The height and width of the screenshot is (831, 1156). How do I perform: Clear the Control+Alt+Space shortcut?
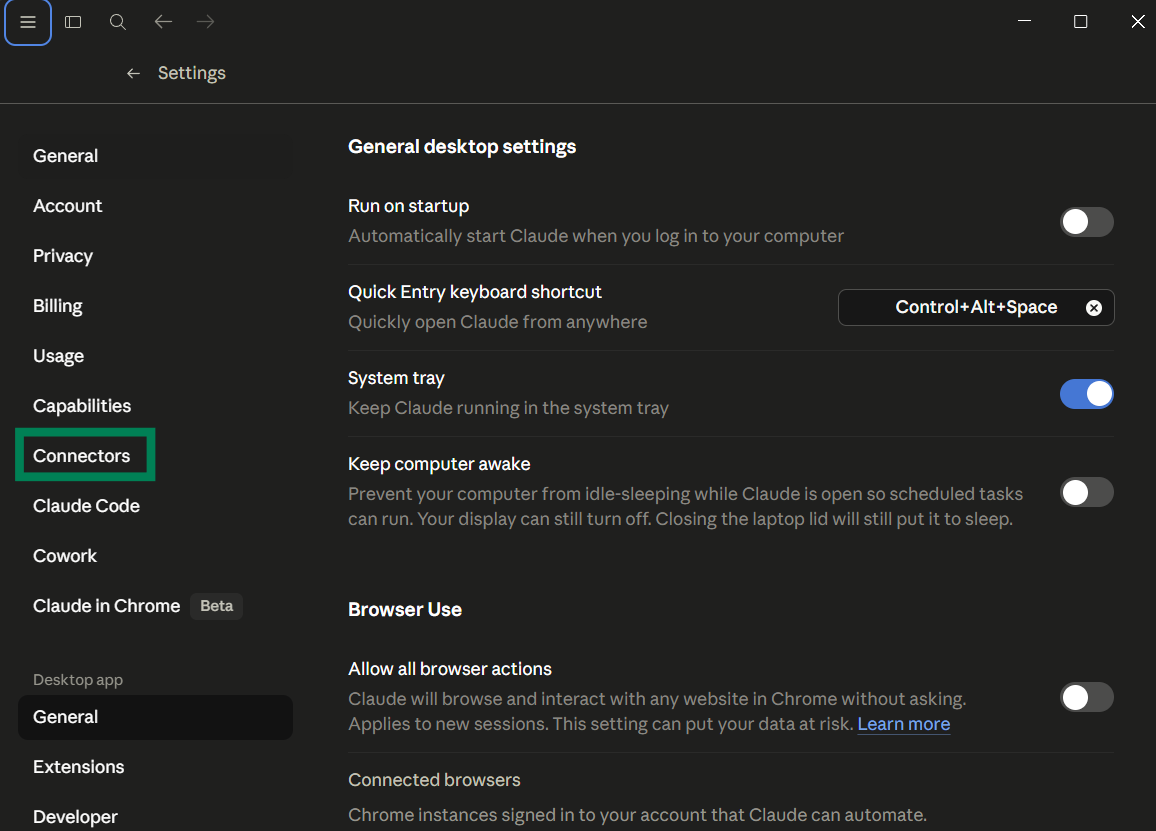tap(1094, 308)
